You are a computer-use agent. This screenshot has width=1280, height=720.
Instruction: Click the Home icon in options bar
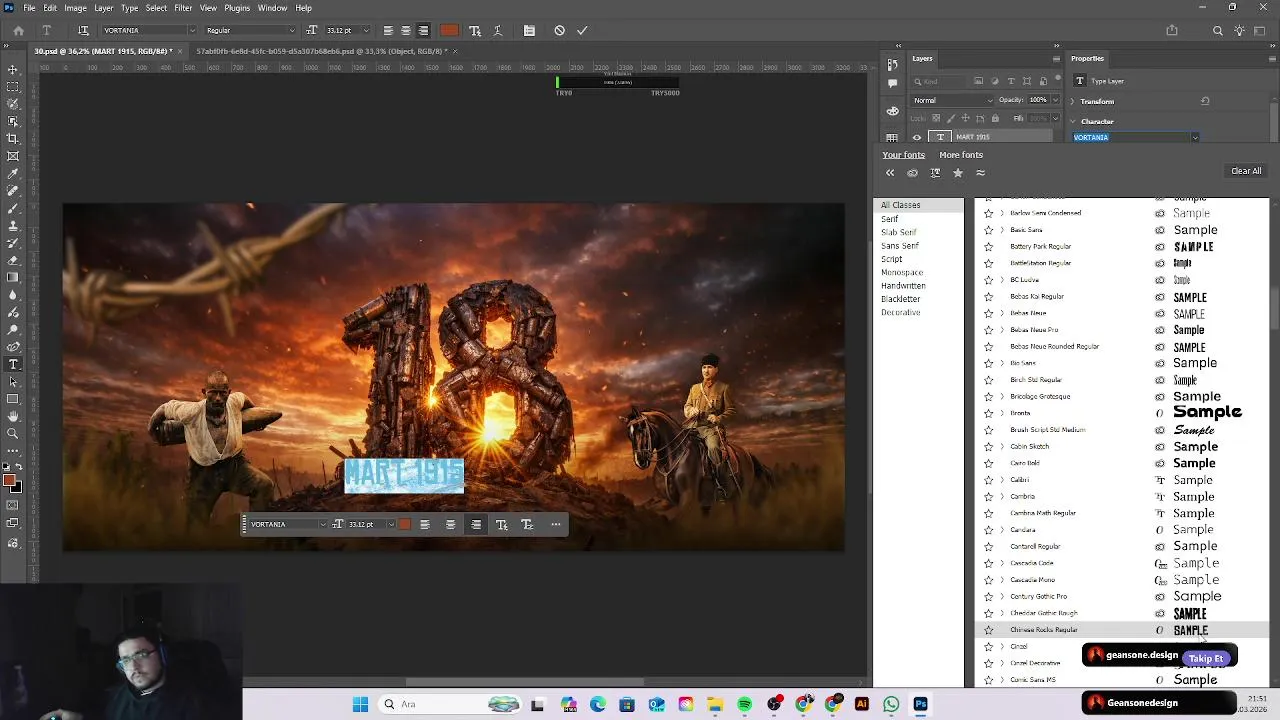[18, 30]
